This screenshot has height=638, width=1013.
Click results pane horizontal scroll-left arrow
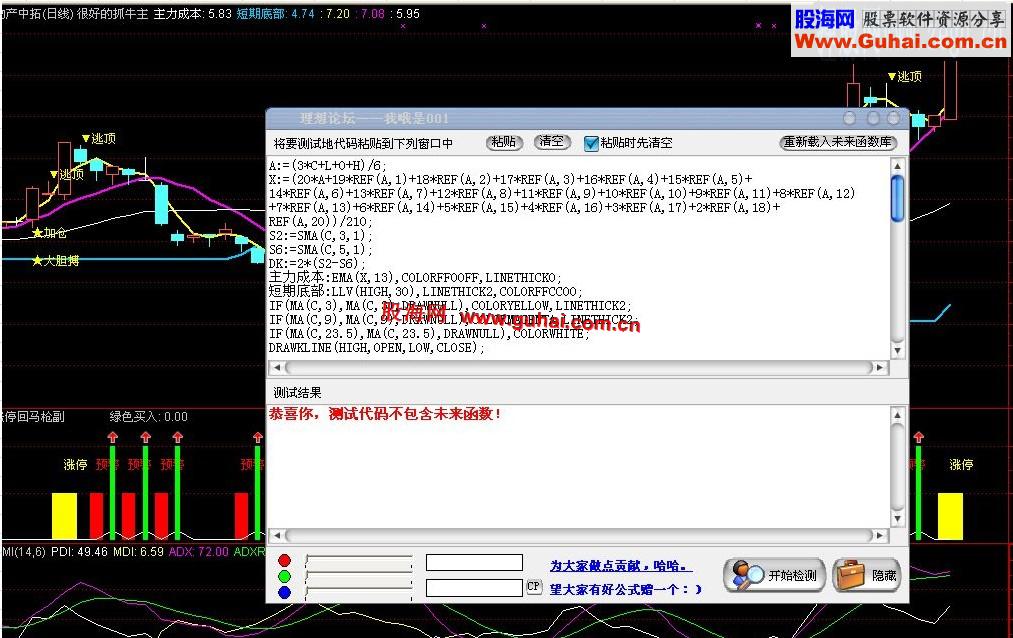pyautogui.click(x=277, y=535)
